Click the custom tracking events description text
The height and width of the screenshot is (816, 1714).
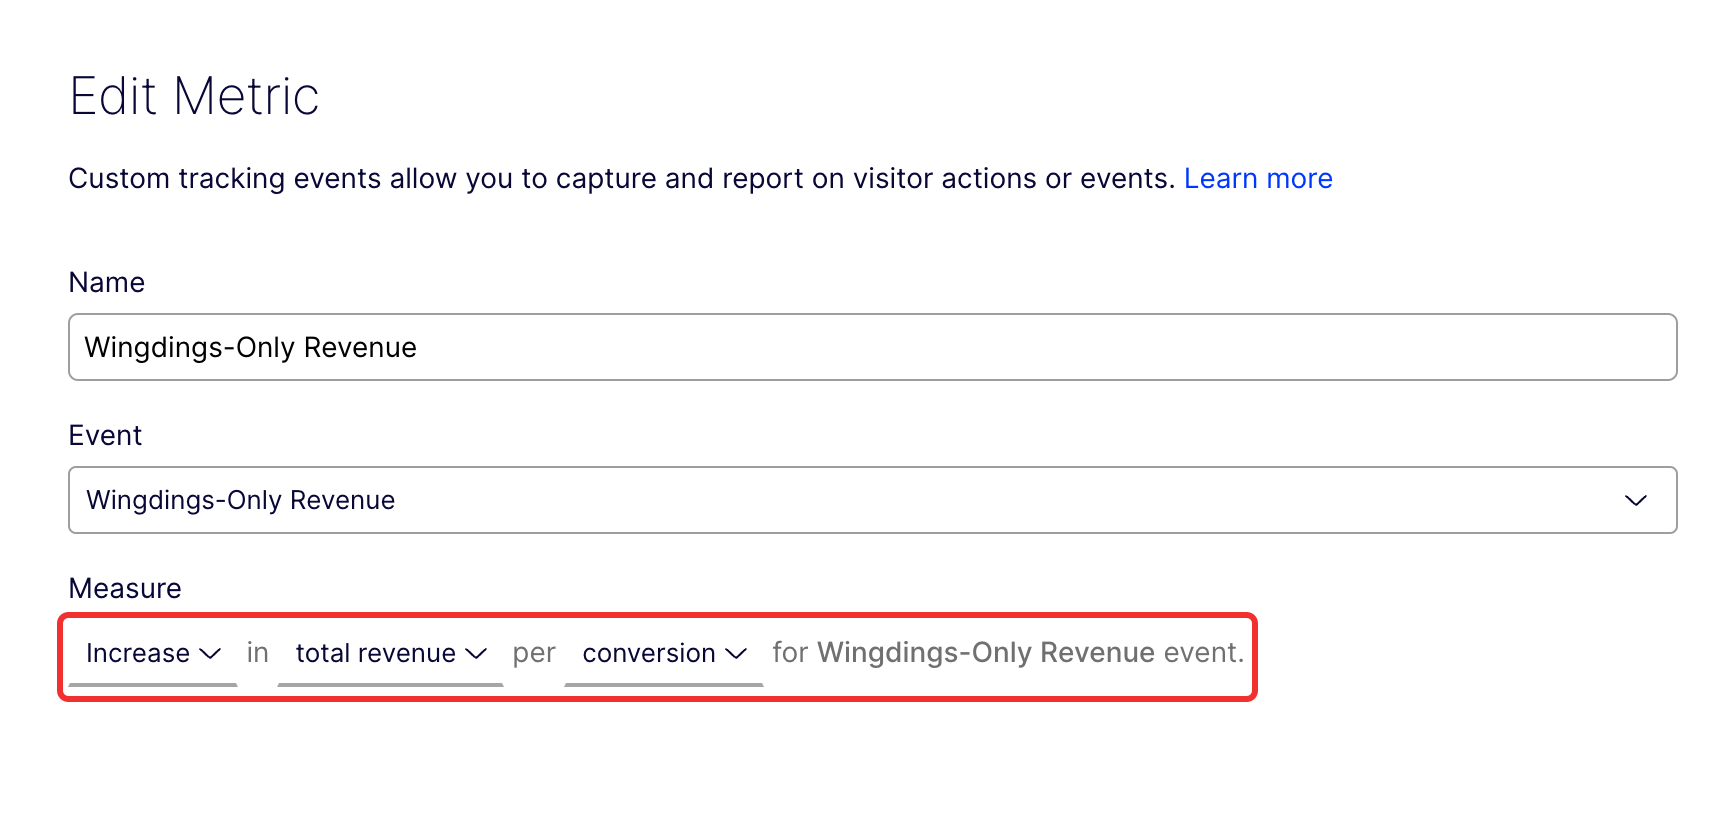pyautogui.click(x=620, y=178)
